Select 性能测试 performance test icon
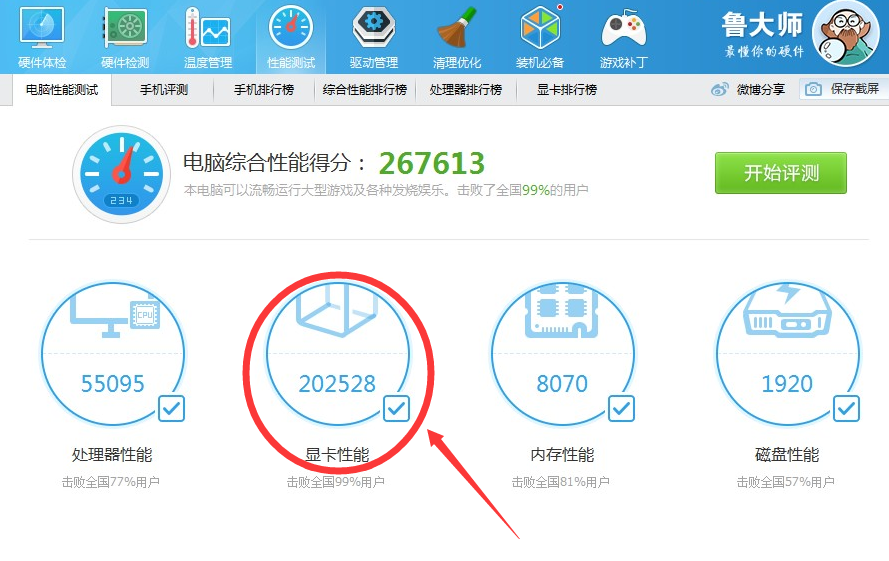Viewport: 889px width, 561px height. (291, 27)
